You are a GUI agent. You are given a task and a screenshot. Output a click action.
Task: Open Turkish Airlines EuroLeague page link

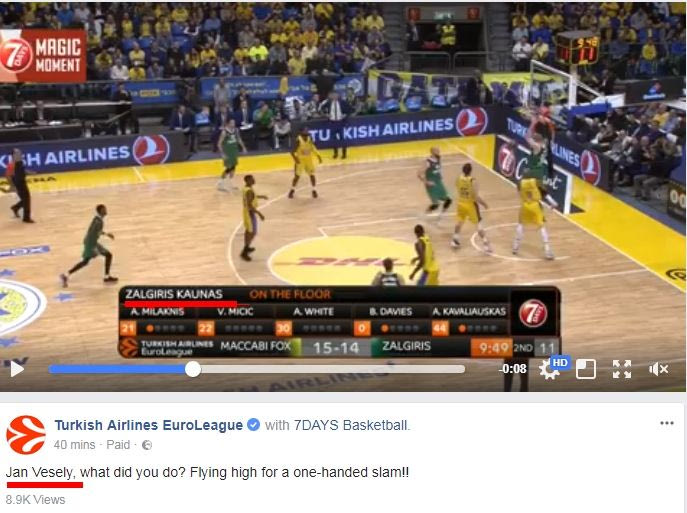click(149, 425)
